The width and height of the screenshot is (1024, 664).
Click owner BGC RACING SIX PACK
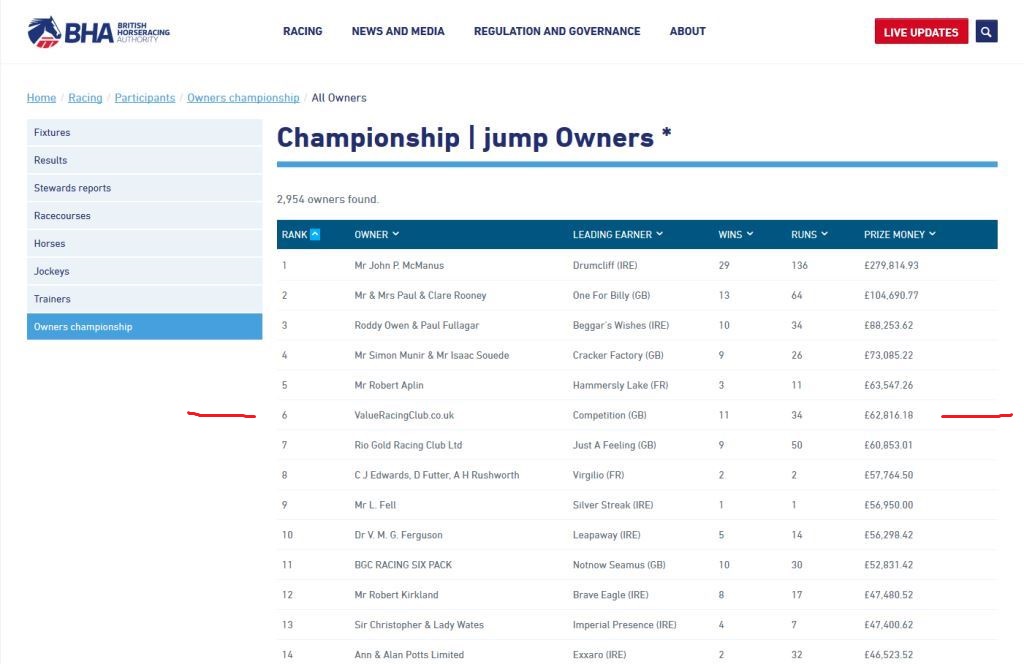pos(403,565)
